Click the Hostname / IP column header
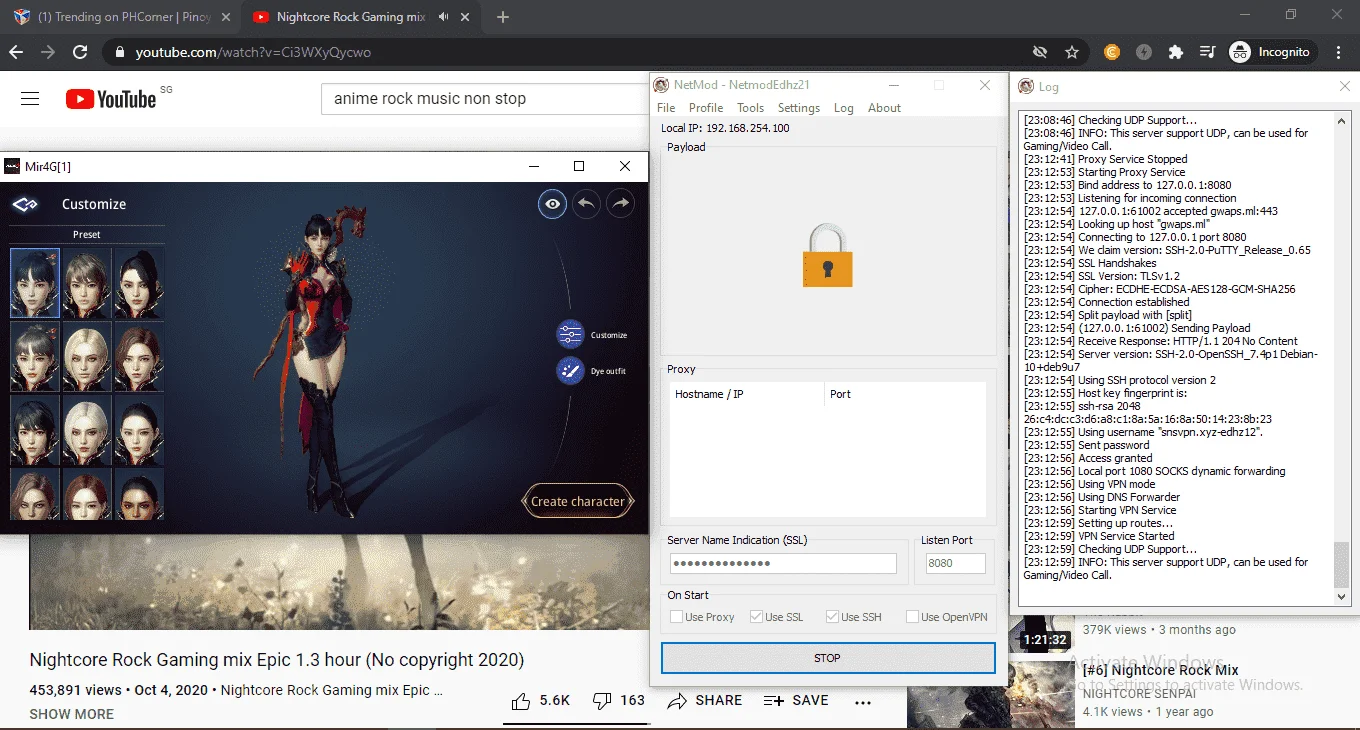 pyautogui.click(x=745, y=394)
